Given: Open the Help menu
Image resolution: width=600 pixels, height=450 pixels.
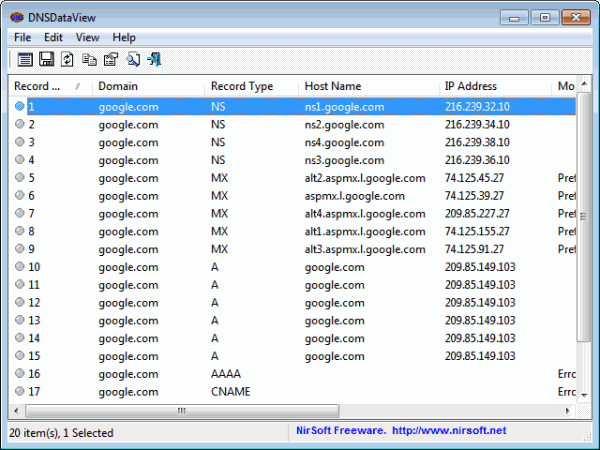Looking at the screenshot, I should coord(124,38).
